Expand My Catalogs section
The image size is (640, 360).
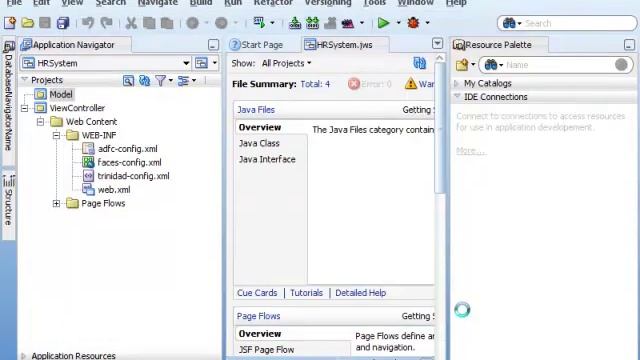click(457, 83)
